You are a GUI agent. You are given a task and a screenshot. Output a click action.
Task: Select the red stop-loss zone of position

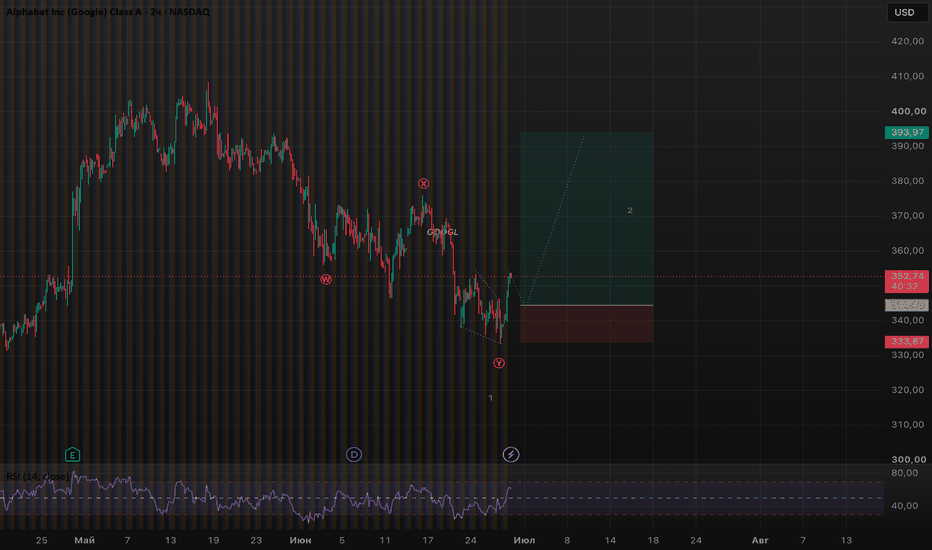[x=587, y=324]
